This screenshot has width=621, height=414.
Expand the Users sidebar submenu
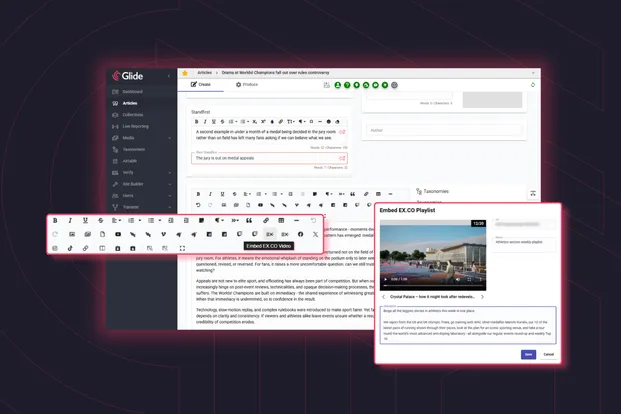tap(170, 196)
